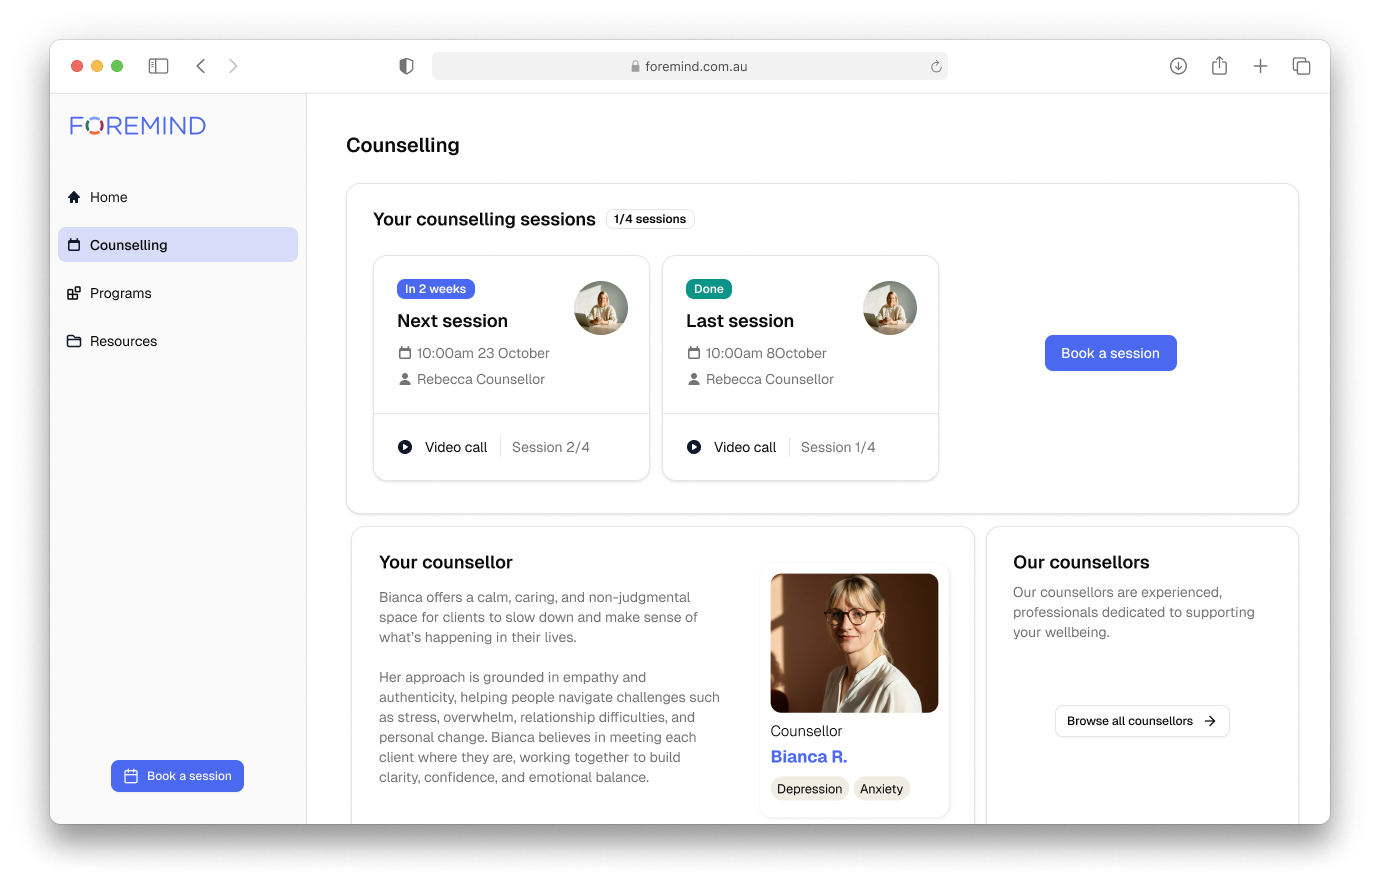1380x884 pixels.
Task: Click the Foremind logo
Action: pos(138,126)
